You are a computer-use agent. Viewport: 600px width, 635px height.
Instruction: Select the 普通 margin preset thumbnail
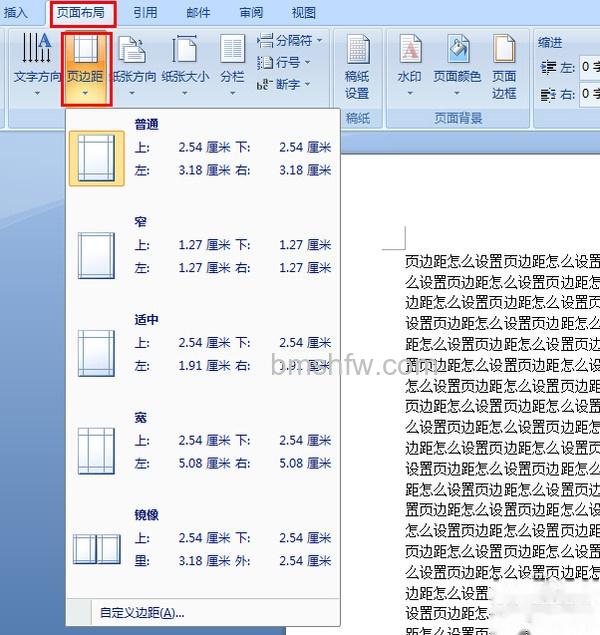96,158
